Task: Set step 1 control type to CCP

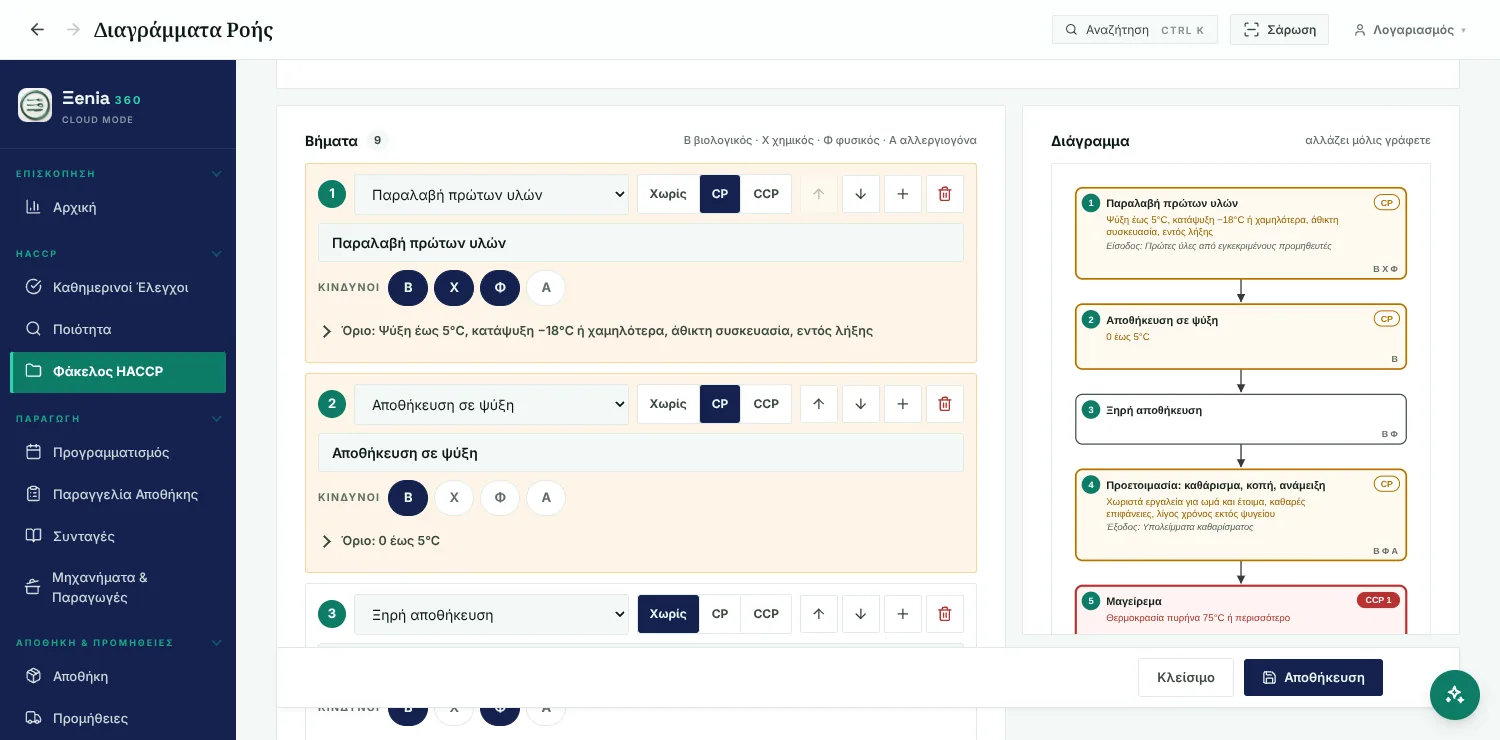Action: [766, 194]
